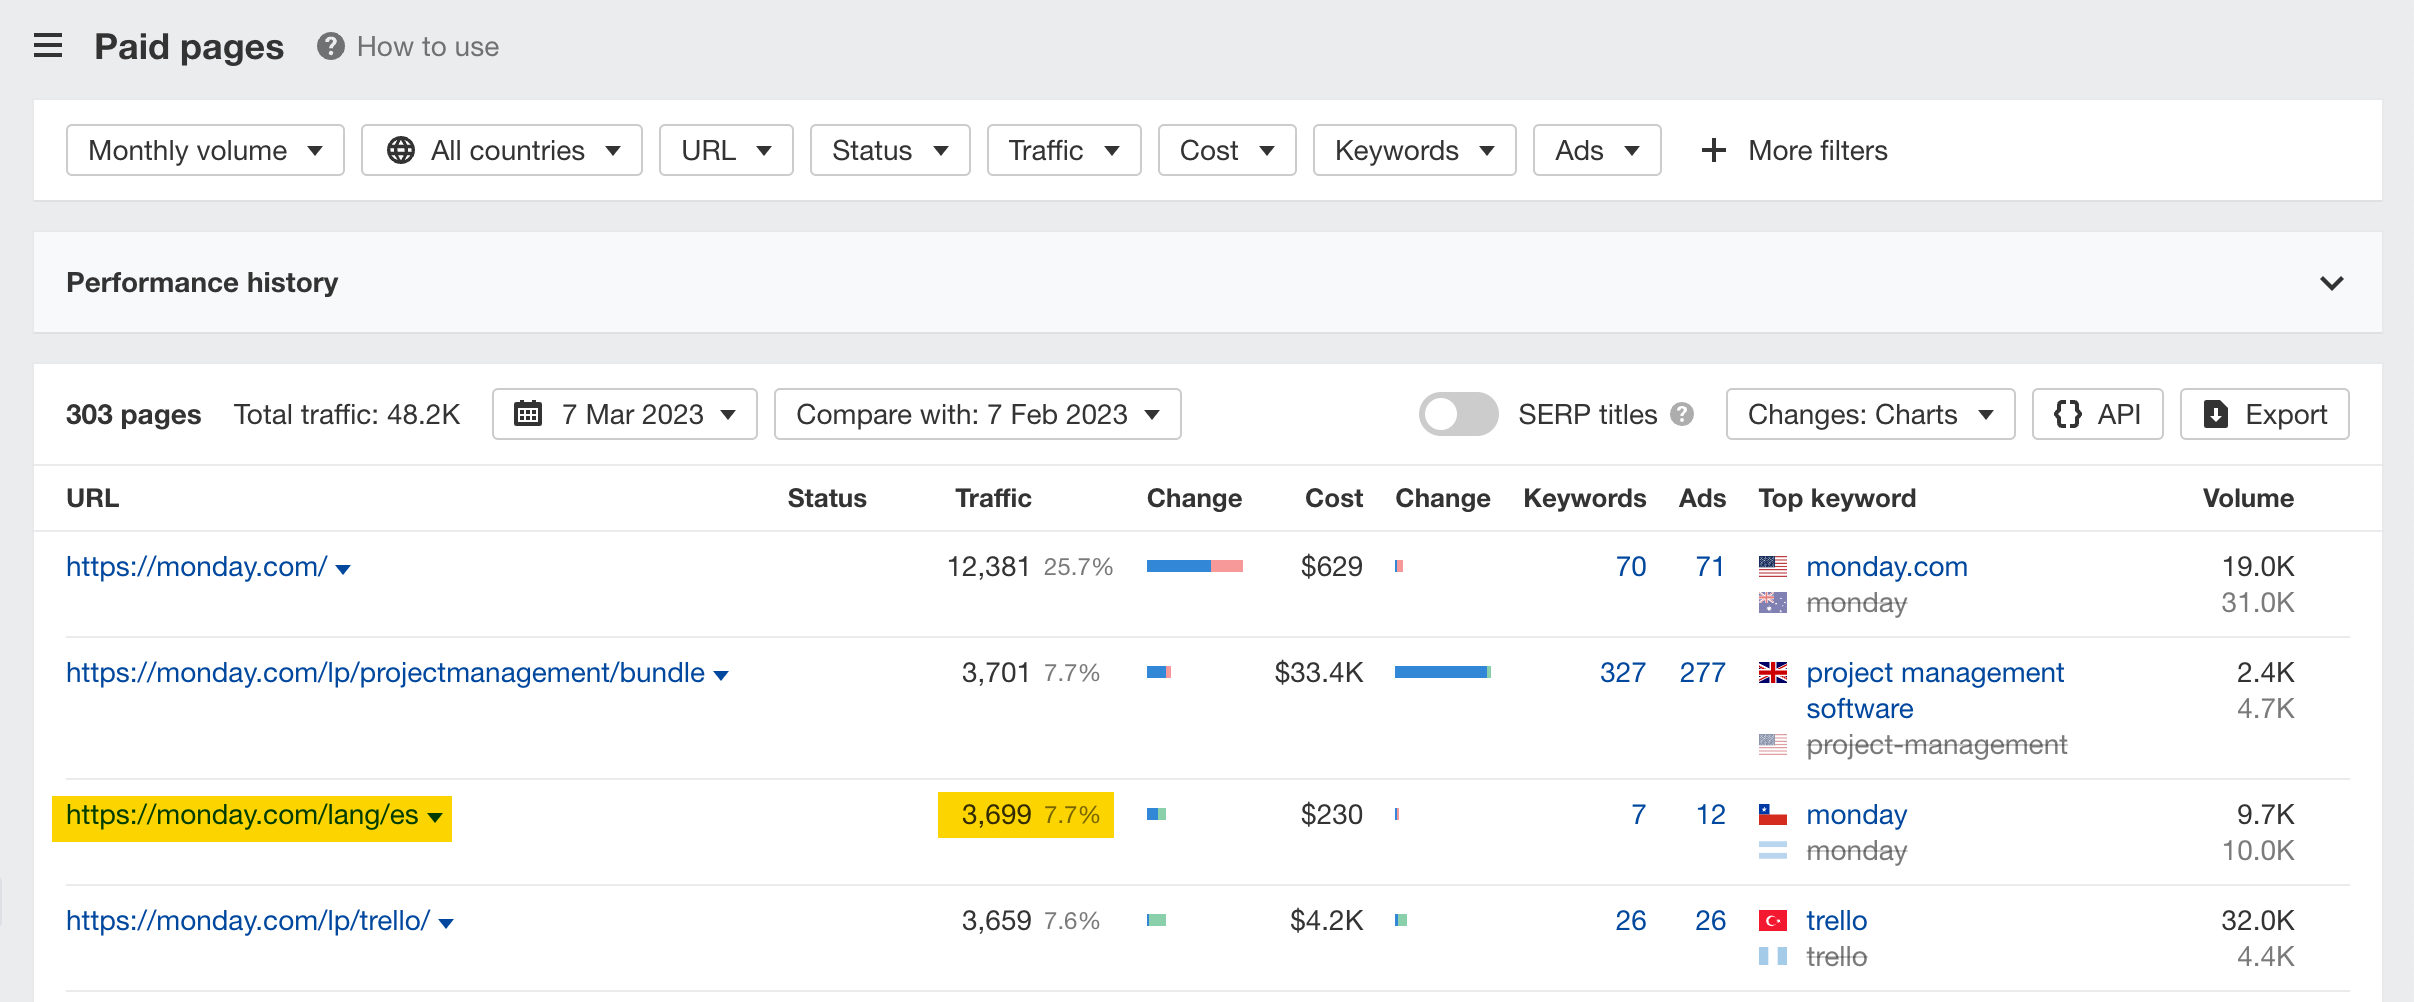This screenshot has height=1002, width=2414.
Task: Sort by the Keywords column header
Action: (x=1585, y=498)
